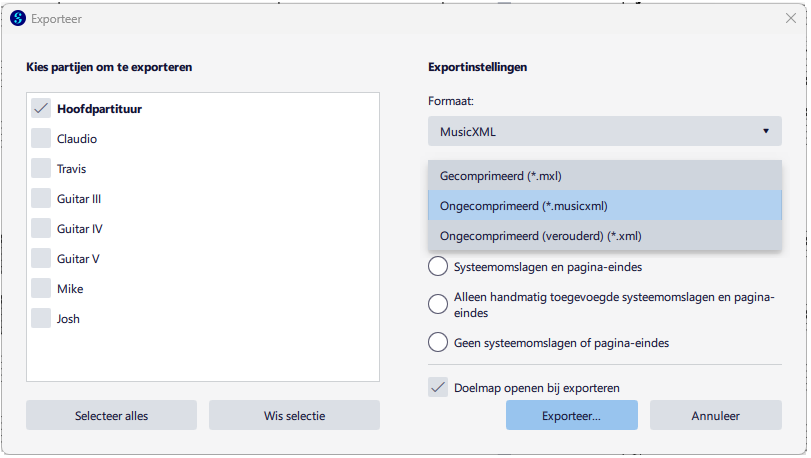Choose Alleen handmatig toegevoegde systeemomslagen option
This screenshot has width=811, height=458.
click(x=438, y=304)
